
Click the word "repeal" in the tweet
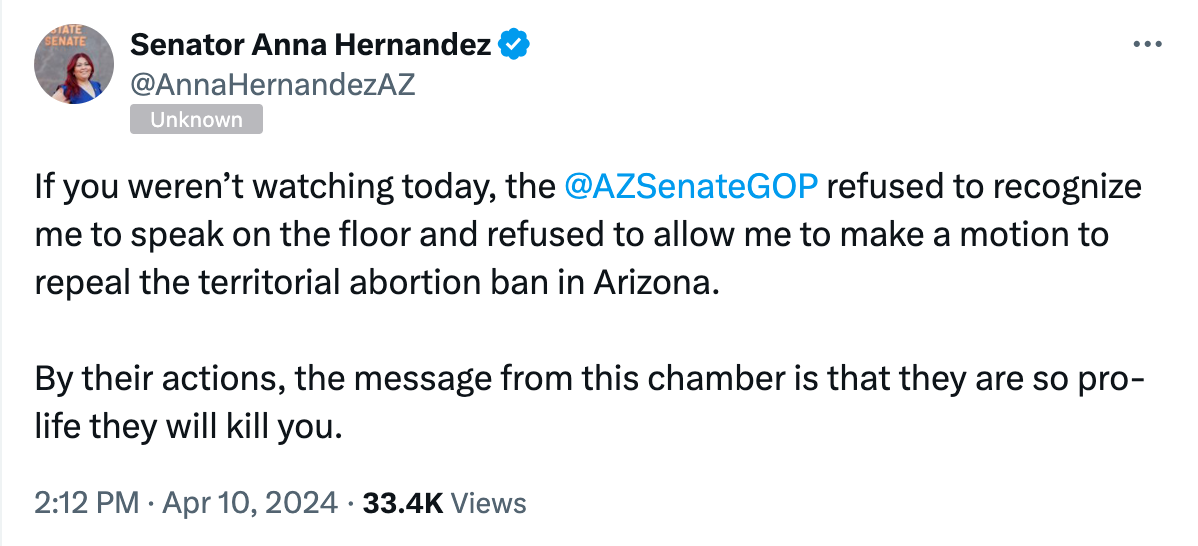(84, 281)
